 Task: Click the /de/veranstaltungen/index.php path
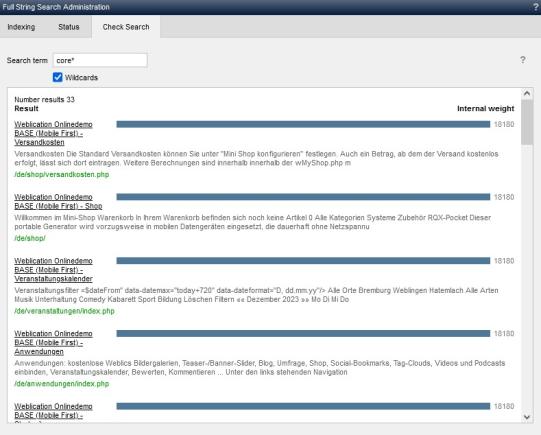point(64,311)
